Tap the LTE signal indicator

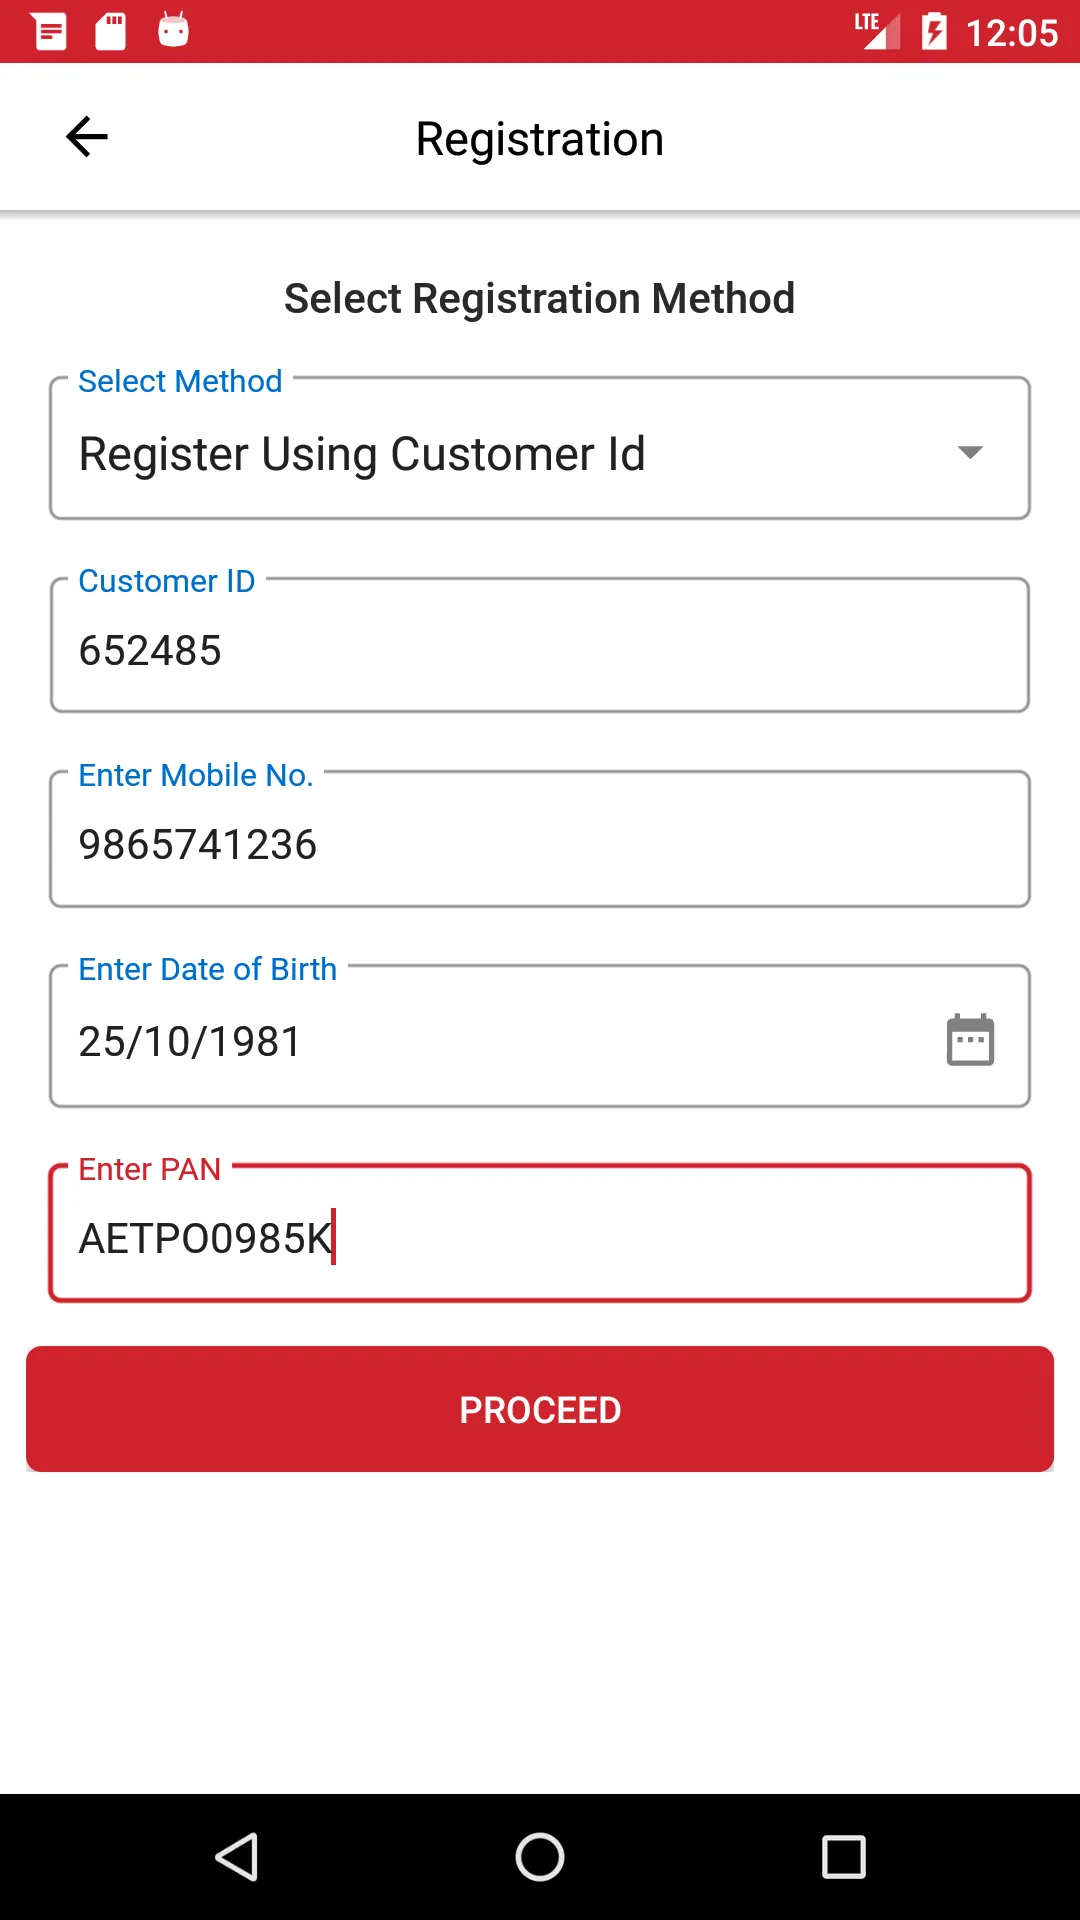pyautogui.click(x=876, y=31)
